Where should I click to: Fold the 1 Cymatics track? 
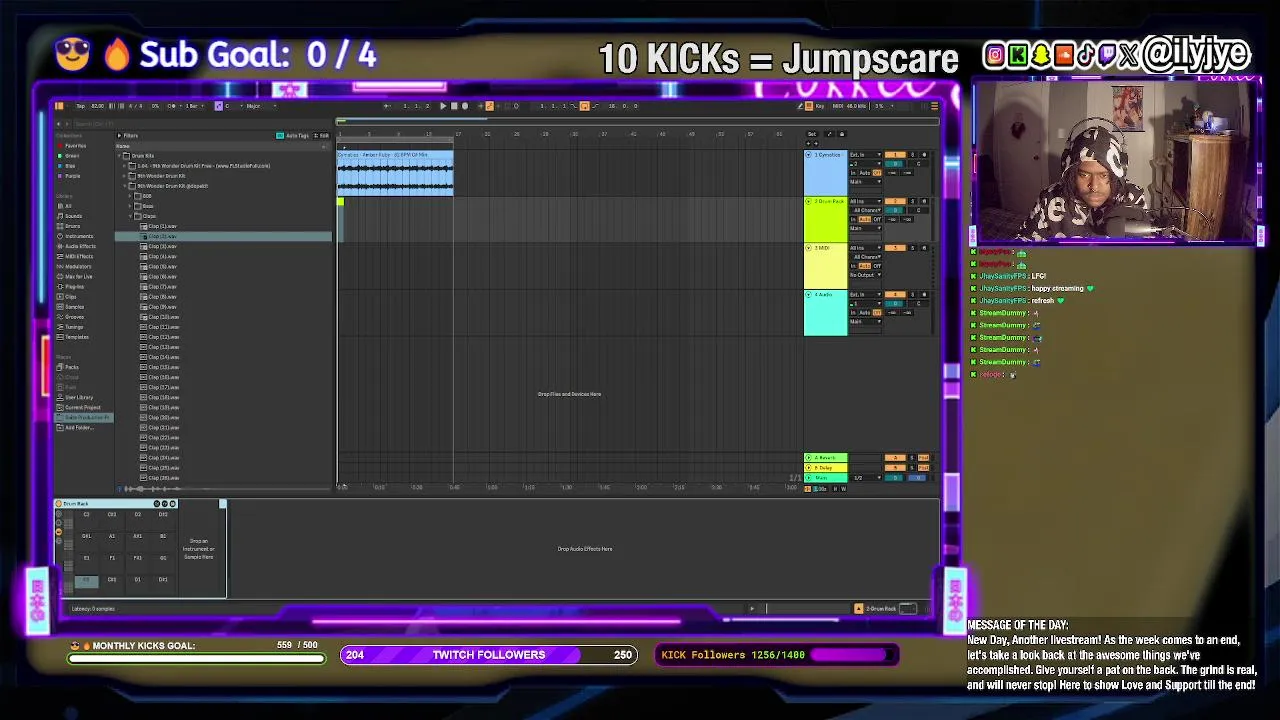(x=808, y=155)
